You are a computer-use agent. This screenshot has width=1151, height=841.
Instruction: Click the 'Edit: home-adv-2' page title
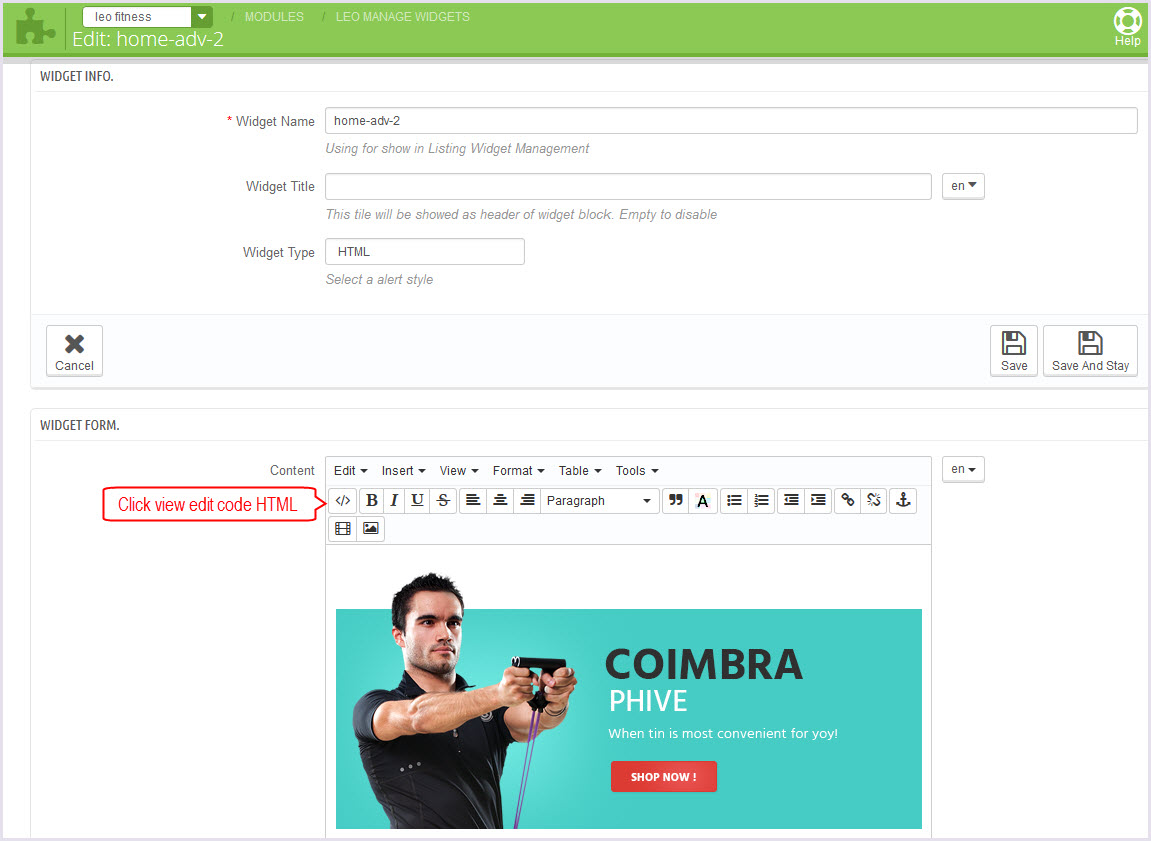click(x=148, y=39)
